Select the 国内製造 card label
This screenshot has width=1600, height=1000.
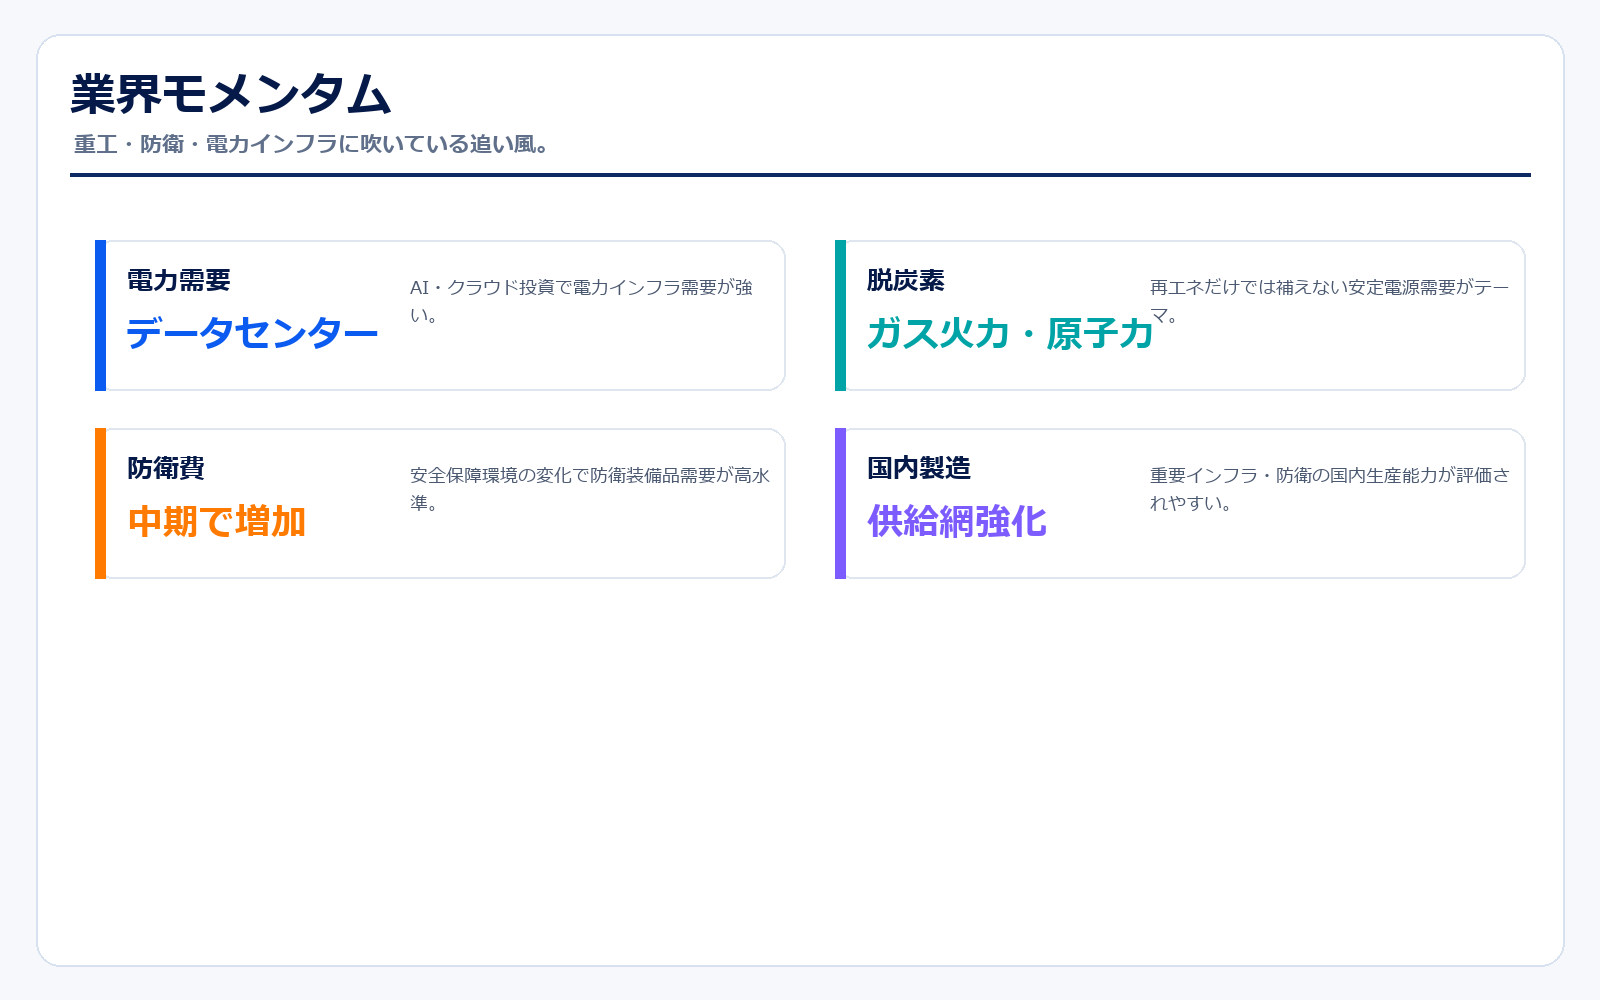(919, 468)
